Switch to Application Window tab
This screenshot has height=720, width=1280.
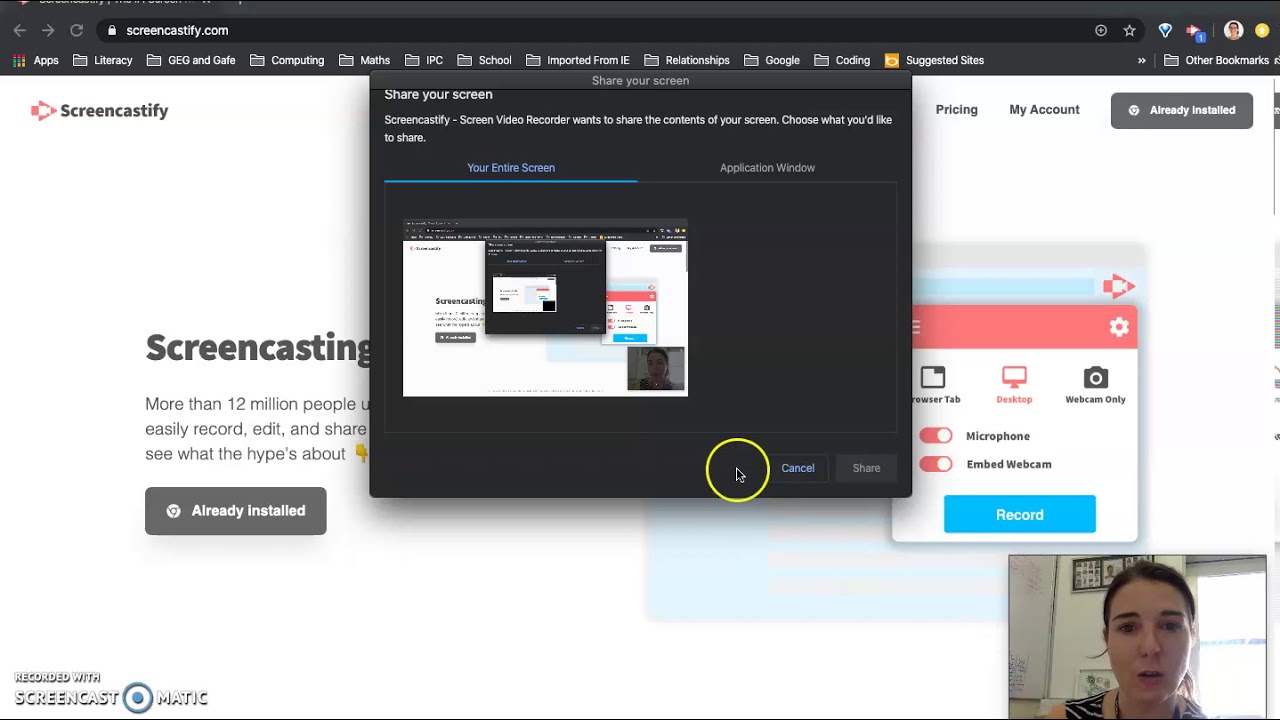(767, 167)
